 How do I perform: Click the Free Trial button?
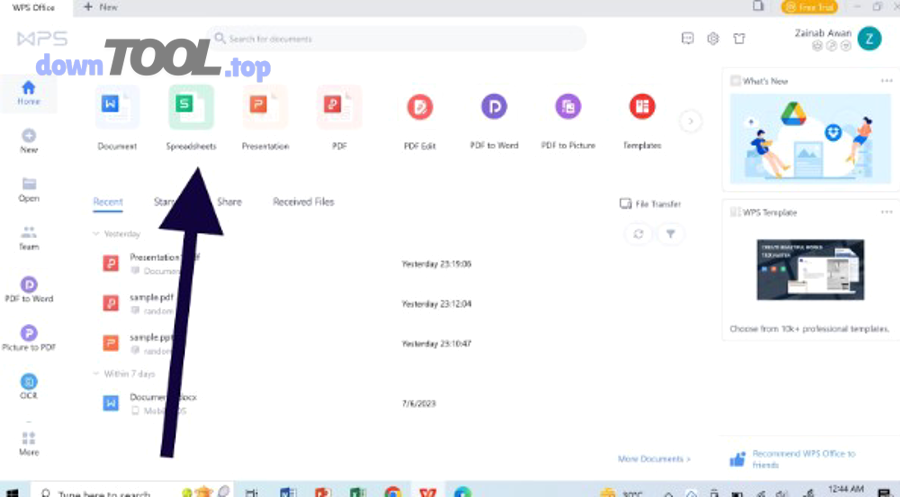coord(809,7)
